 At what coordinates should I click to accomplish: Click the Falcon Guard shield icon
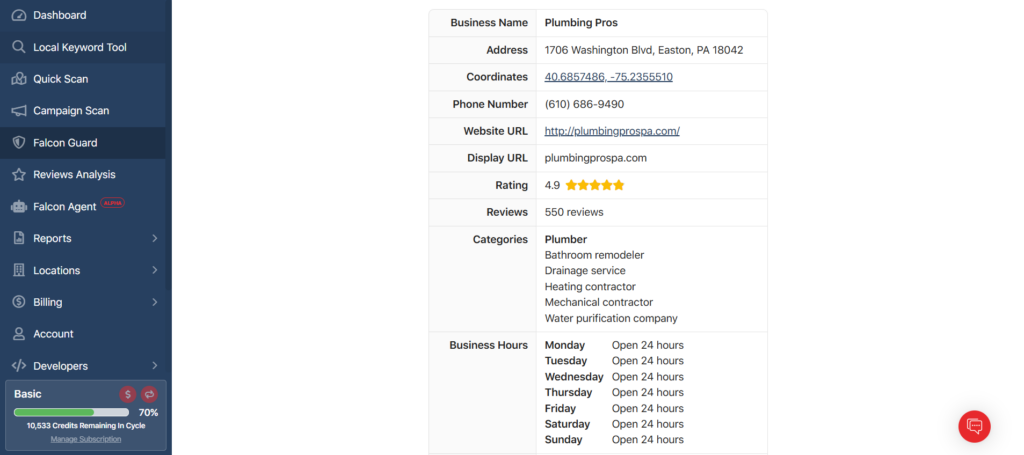pyautogui.click(x=18, y=143)
